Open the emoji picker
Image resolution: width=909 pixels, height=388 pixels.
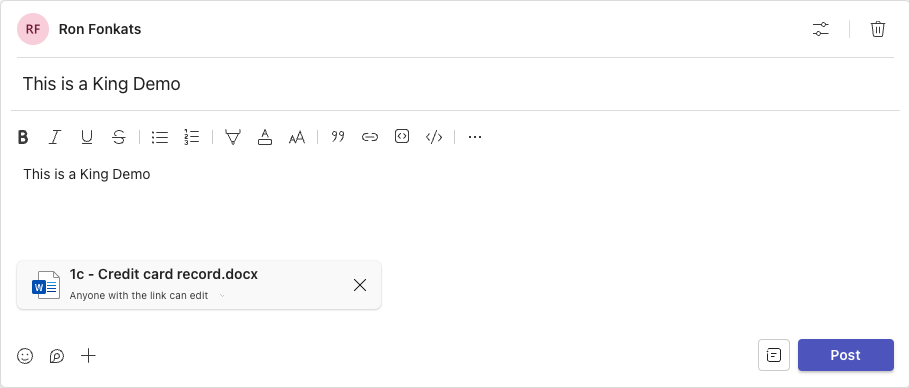click(25, 356)
